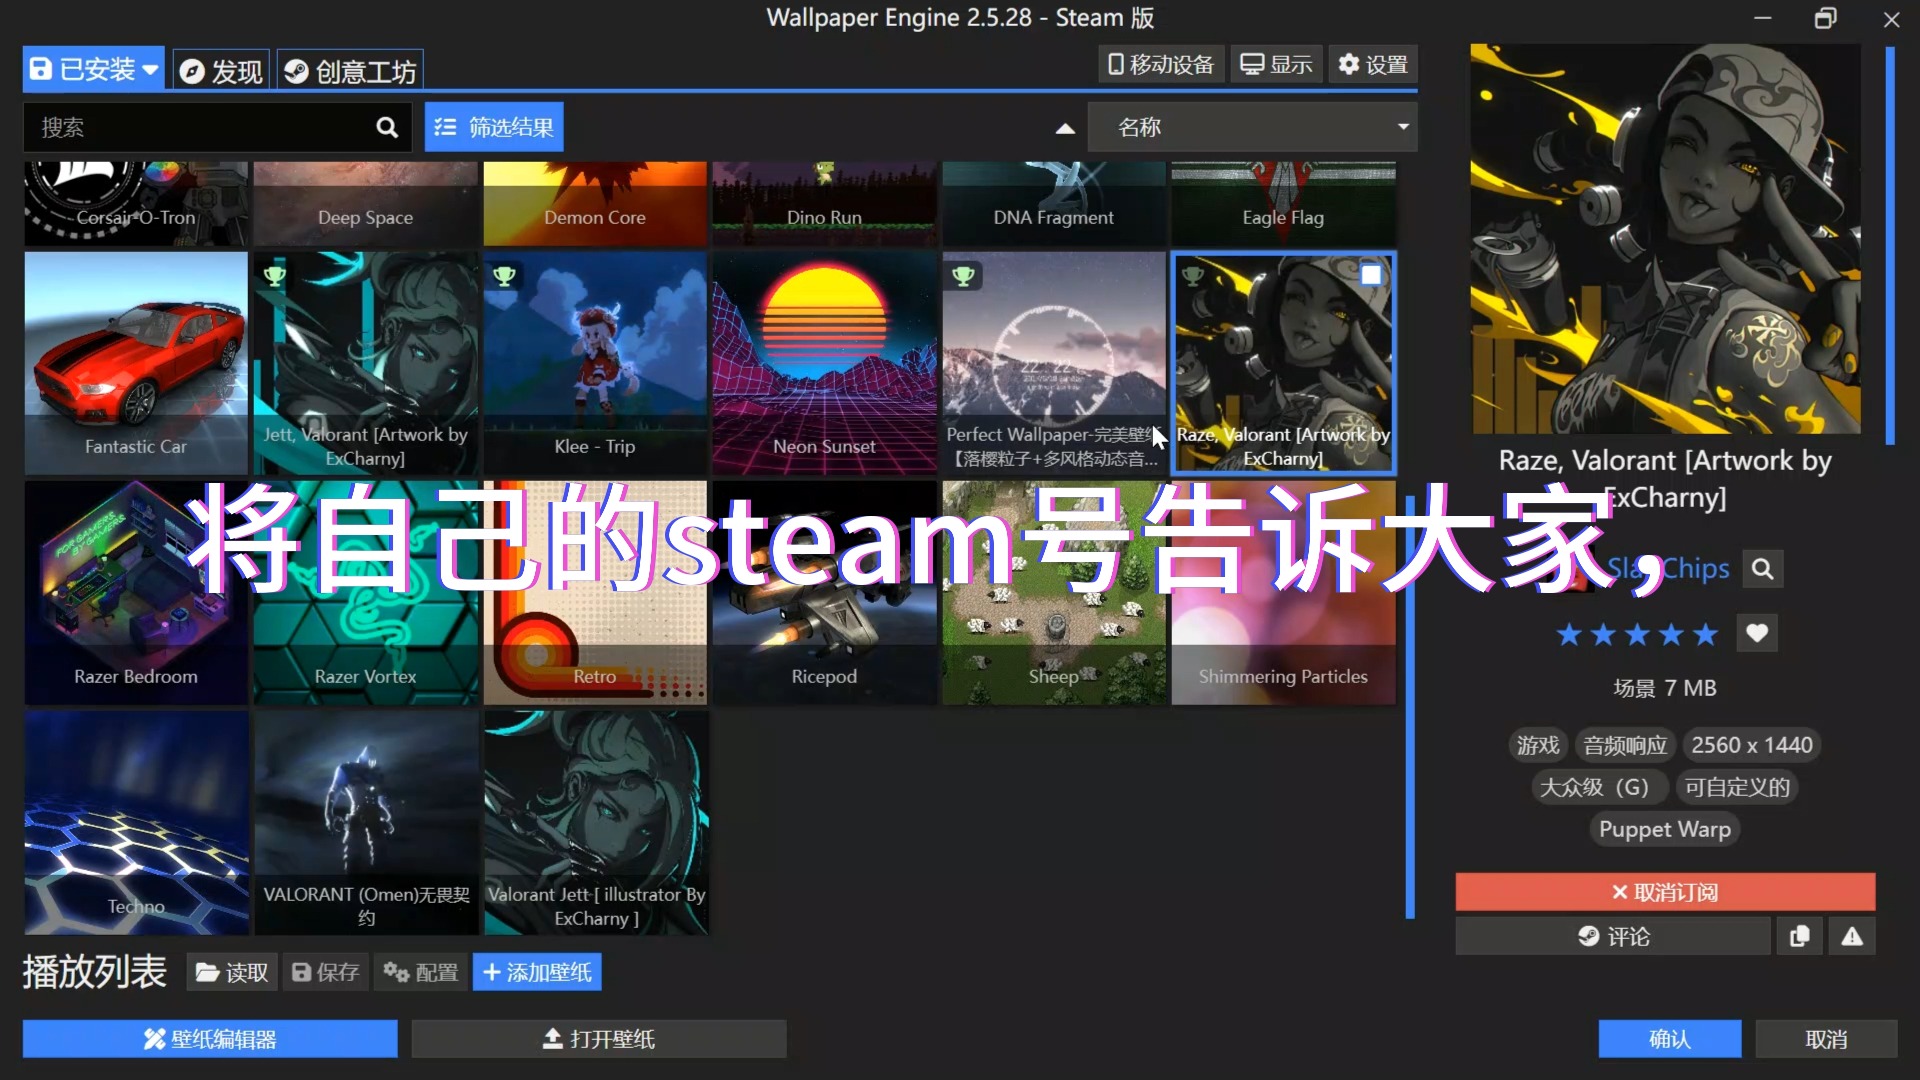Report wallpaper with warning triangle icon

pyautogui.click(x=1852, y=936)
